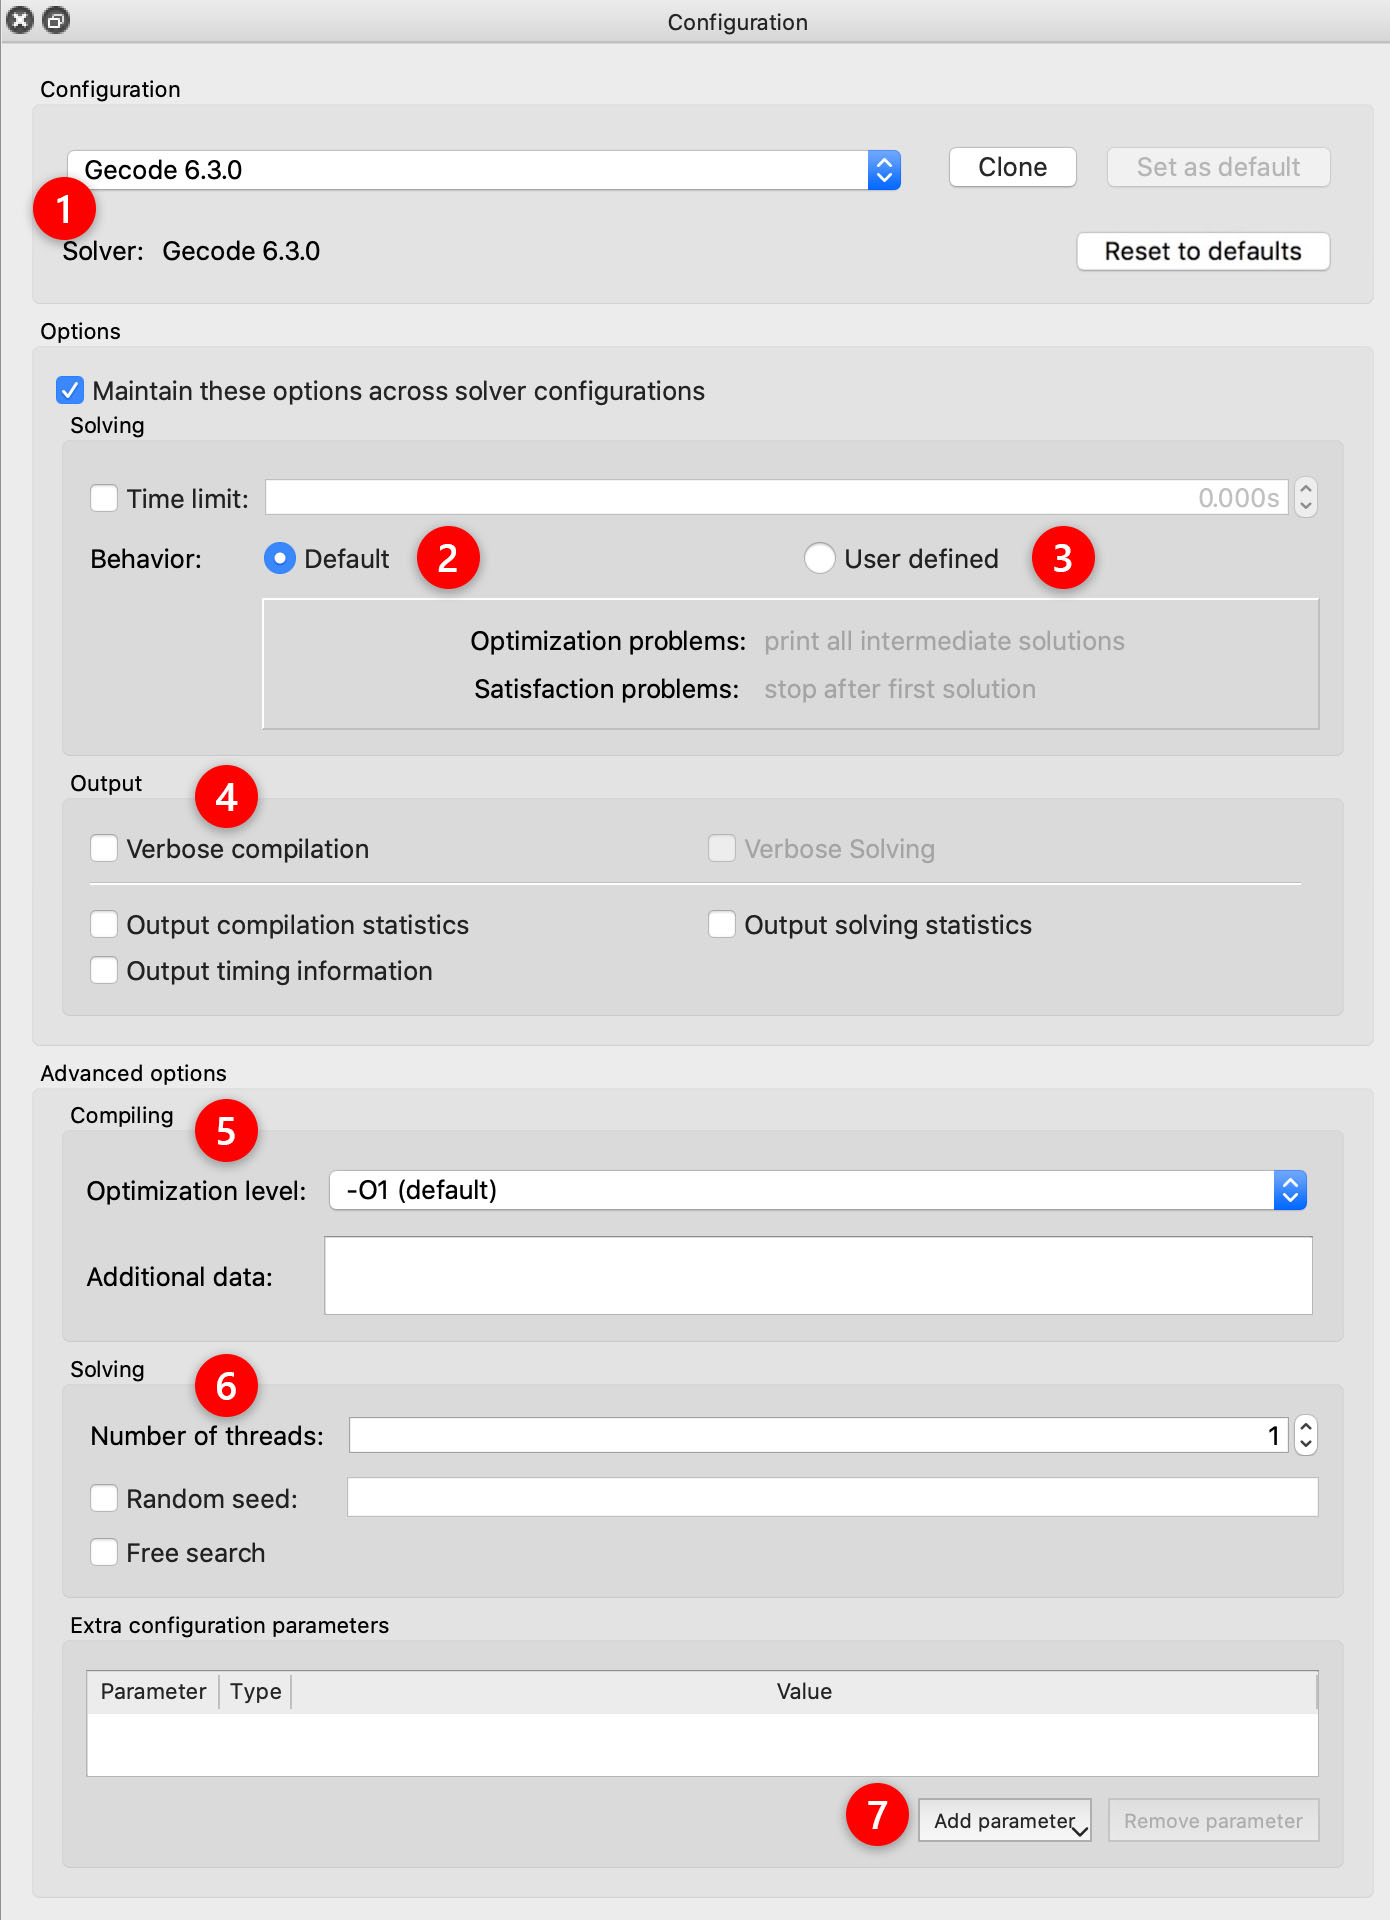Viewport: 1390px width, 1920px height.
Task: Open the Gecode 6.3.0 configuration dropdown
Action: click(x=484, y=170)
